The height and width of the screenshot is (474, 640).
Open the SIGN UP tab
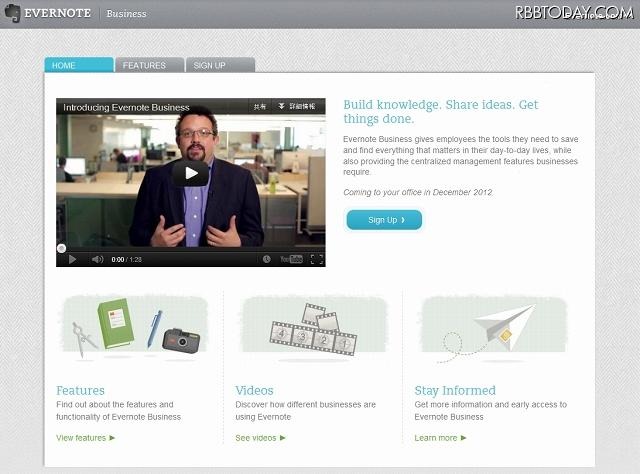click(220, 65)
